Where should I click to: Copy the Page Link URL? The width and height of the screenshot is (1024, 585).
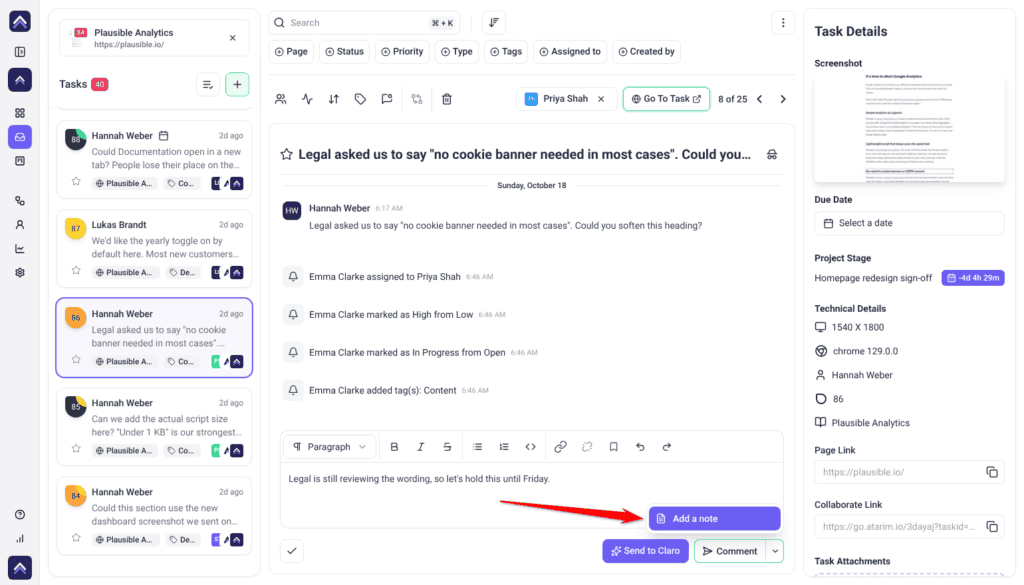pos(991,472)
